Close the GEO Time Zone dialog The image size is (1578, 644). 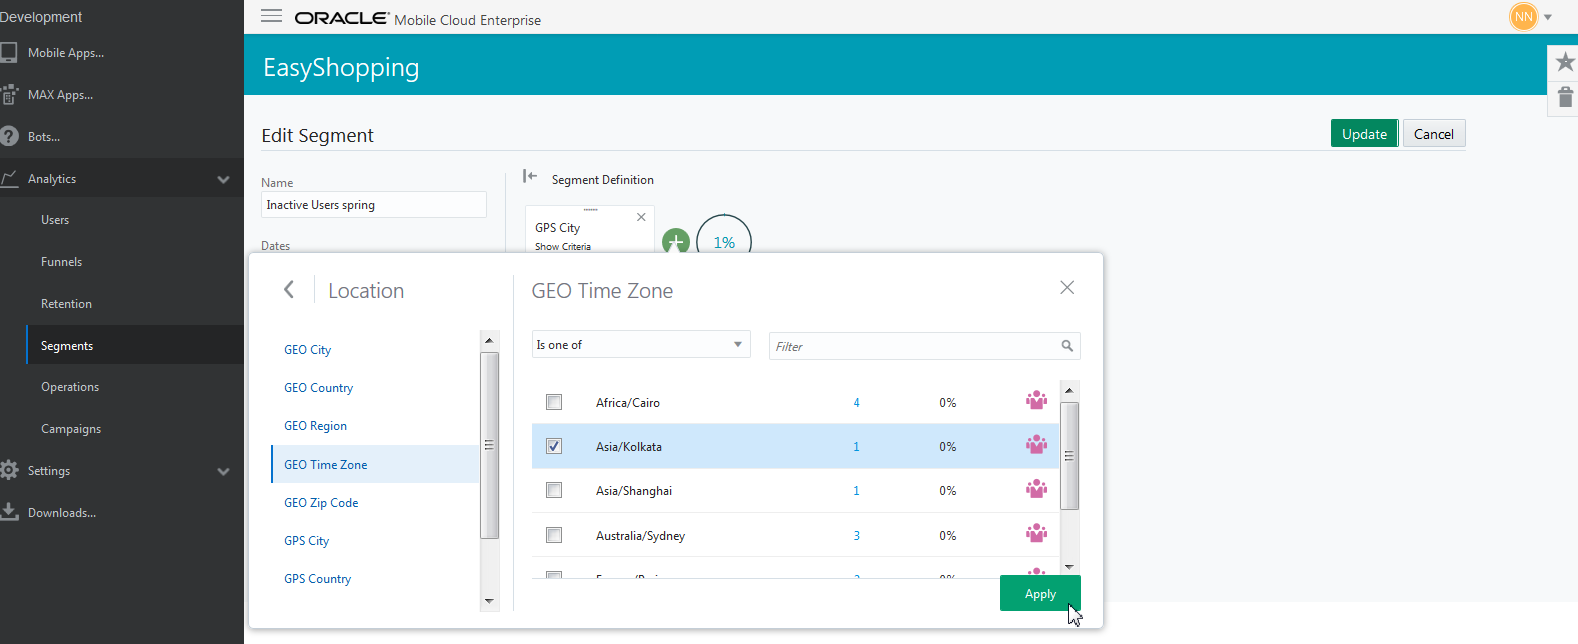tap(1067, 287)
